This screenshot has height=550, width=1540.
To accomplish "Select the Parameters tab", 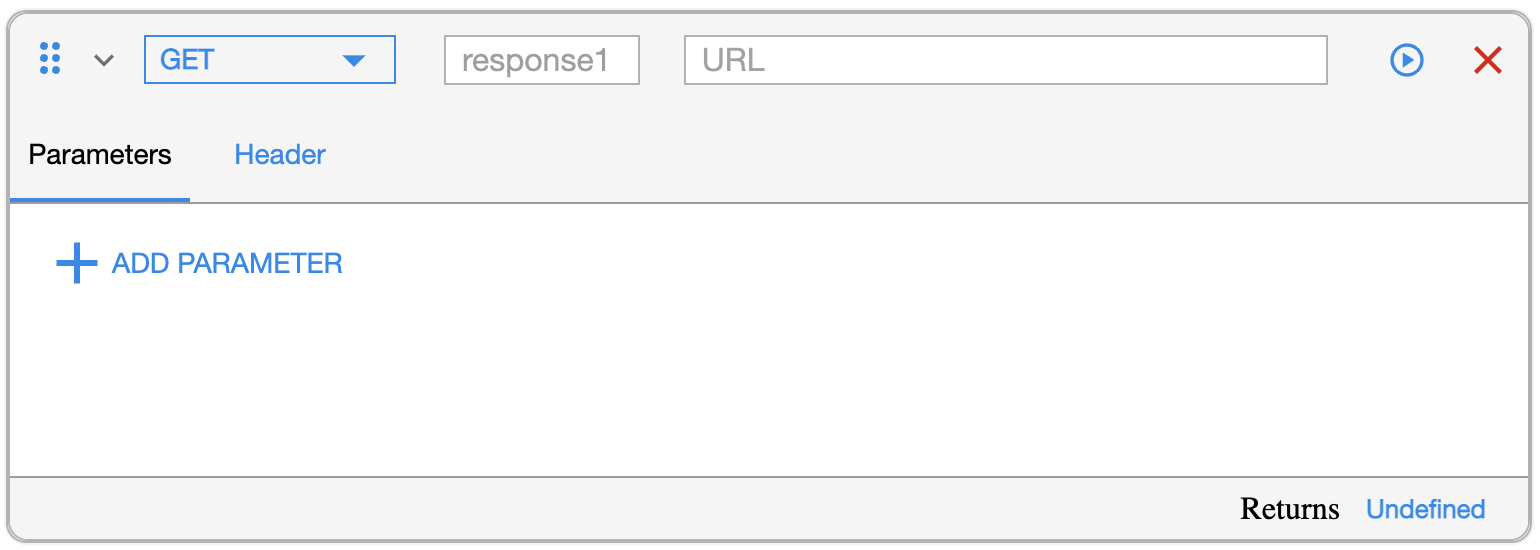I will (x=100, y=155).
